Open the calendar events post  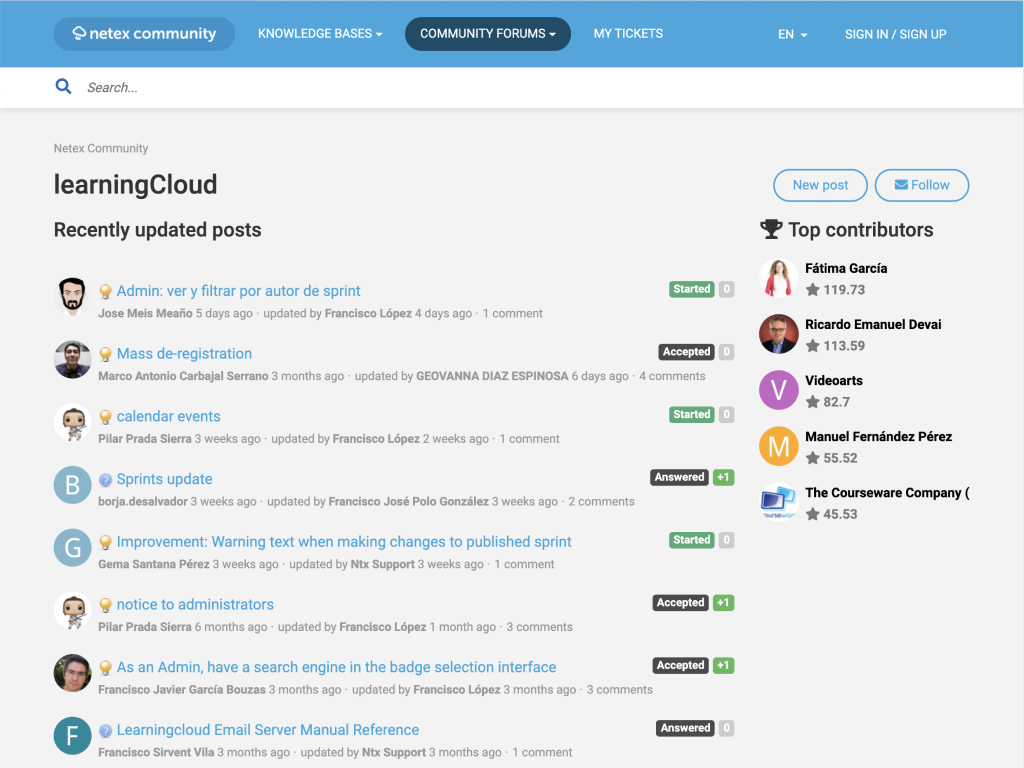pyautogui.click(x=168, y=416)
